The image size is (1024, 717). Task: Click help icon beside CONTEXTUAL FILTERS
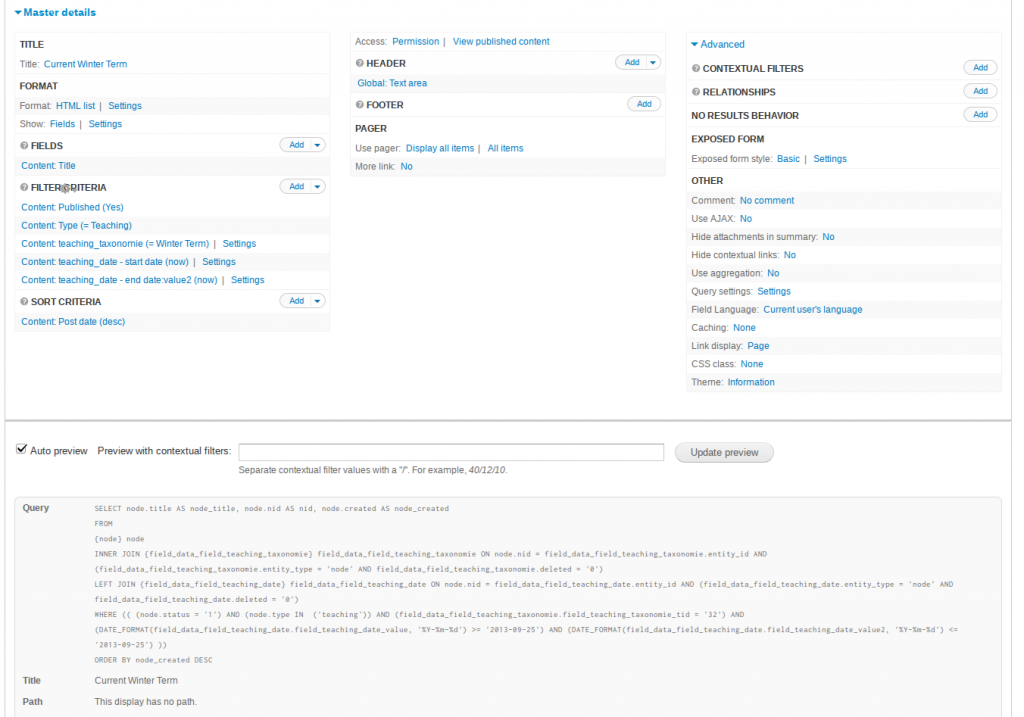(696, 69)
